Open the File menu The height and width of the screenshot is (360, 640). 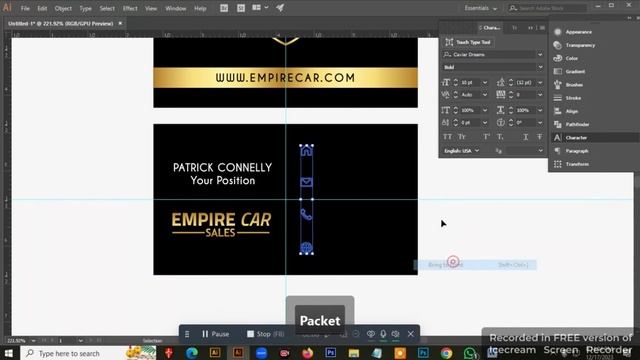pos(25,8)
